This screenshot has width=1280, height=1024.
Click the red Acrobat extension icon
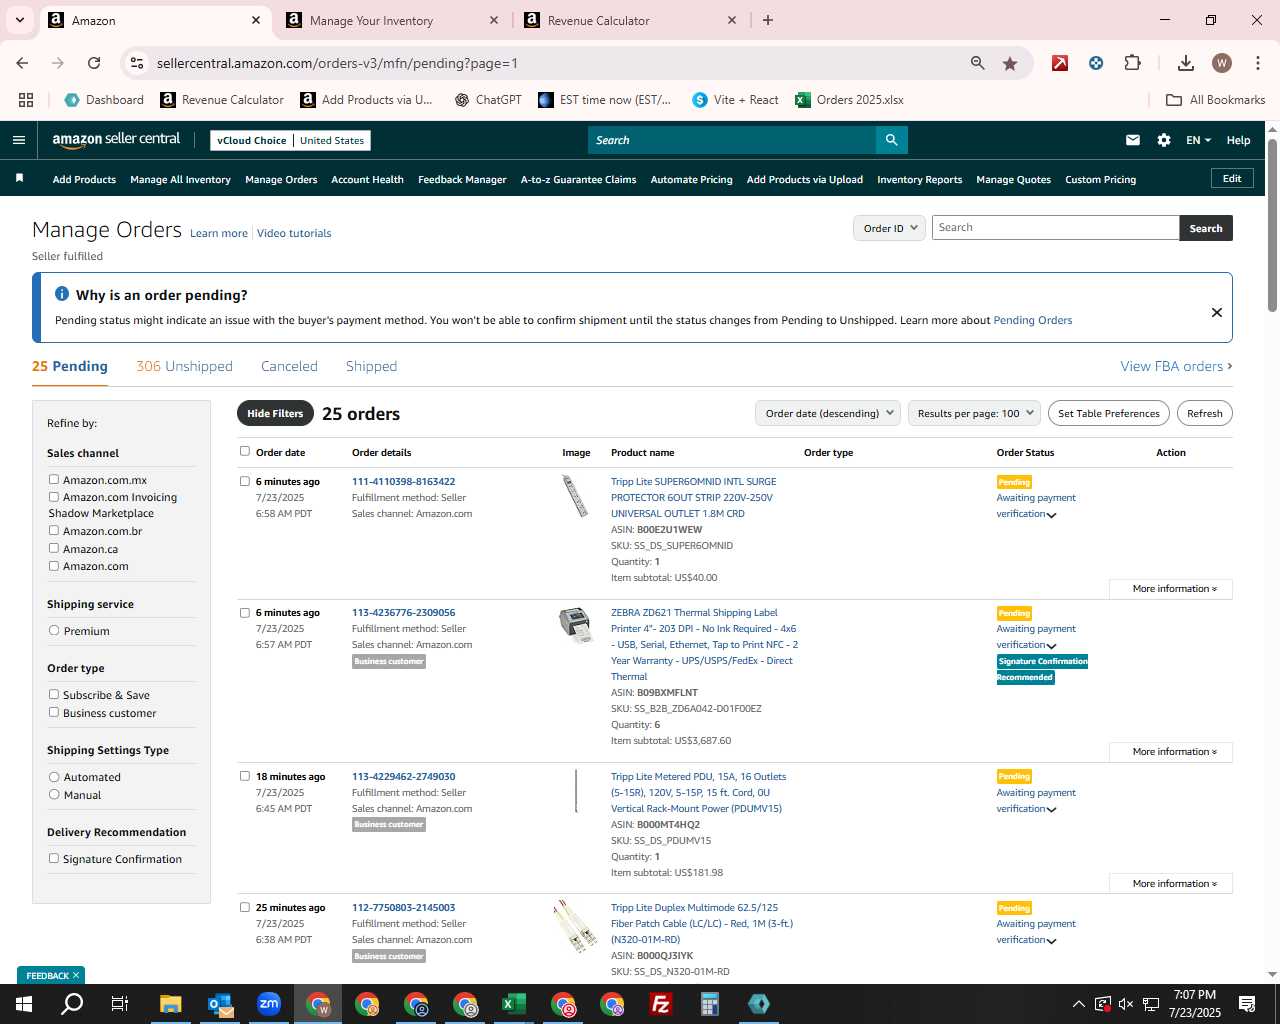(1060, 63)
